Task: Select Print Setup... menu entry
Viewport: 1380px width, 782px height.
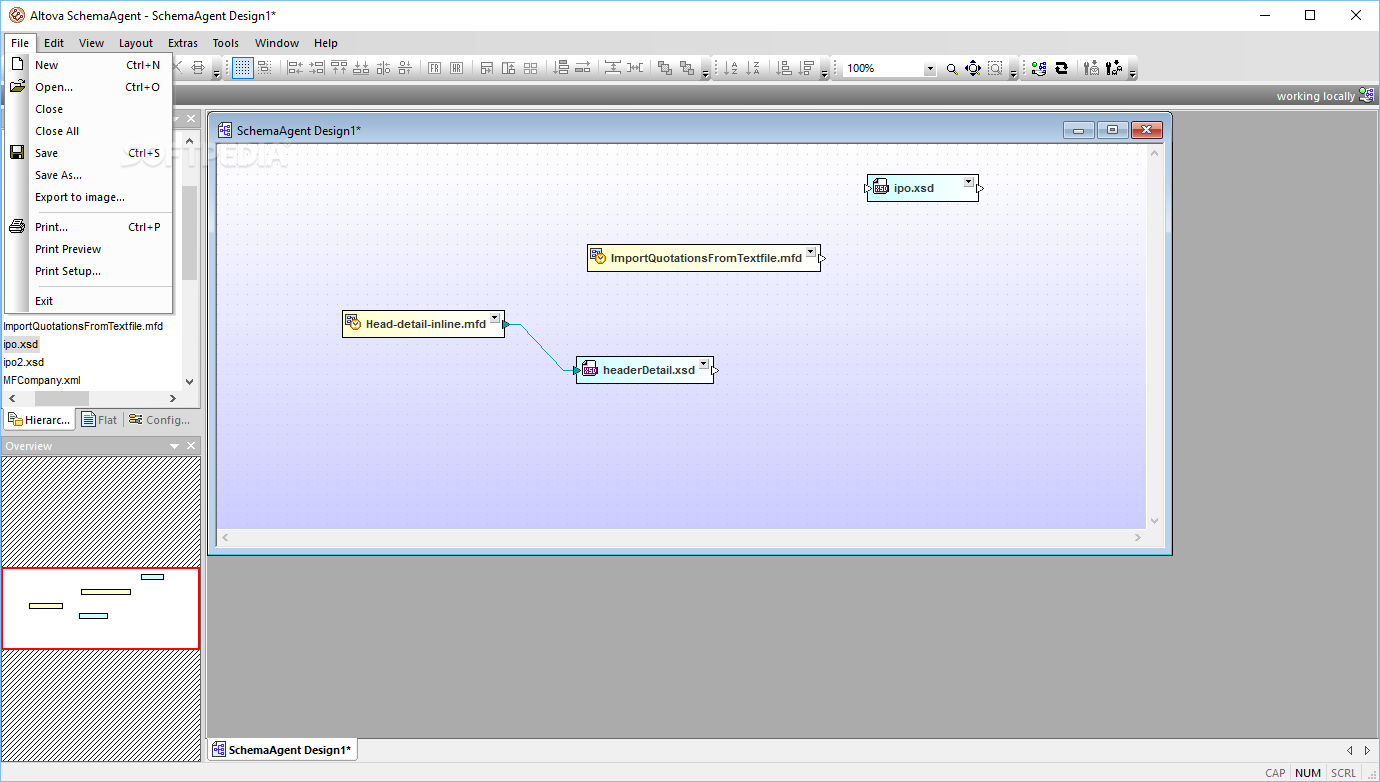Action: tap(90, 271)
